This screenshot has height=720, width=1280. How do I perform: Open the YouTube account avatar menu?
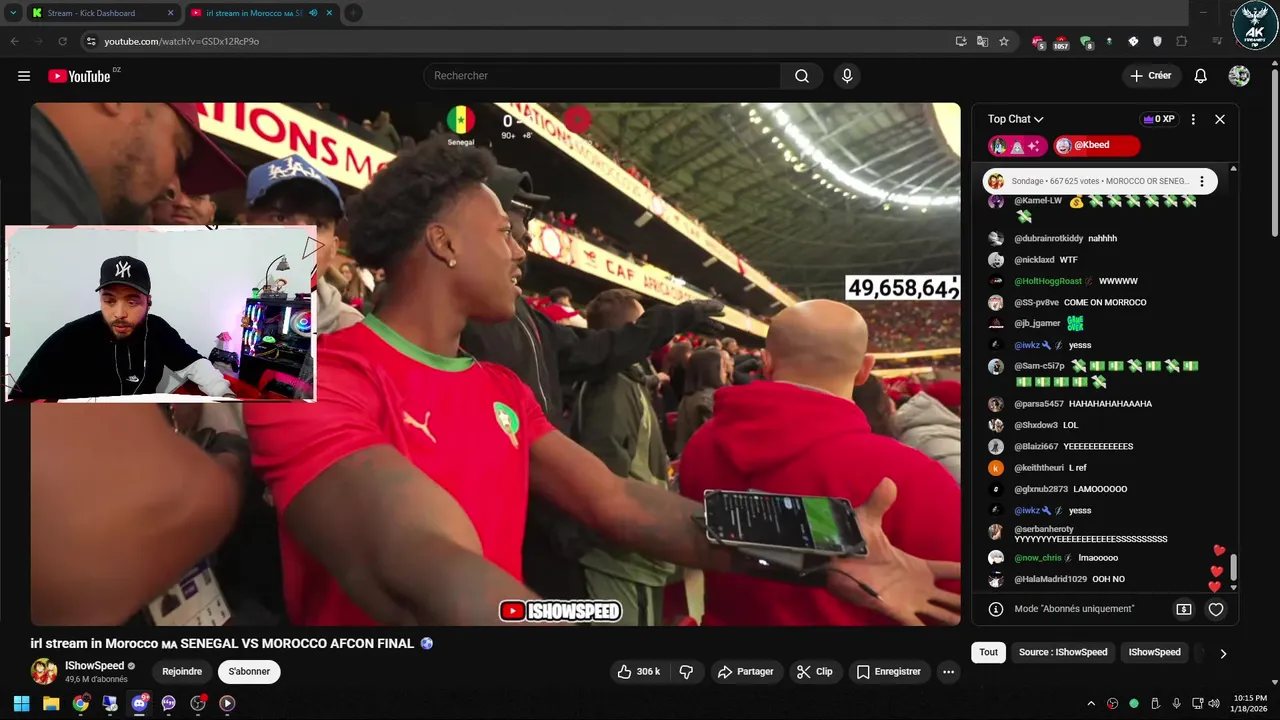(x=1239, y=76)
